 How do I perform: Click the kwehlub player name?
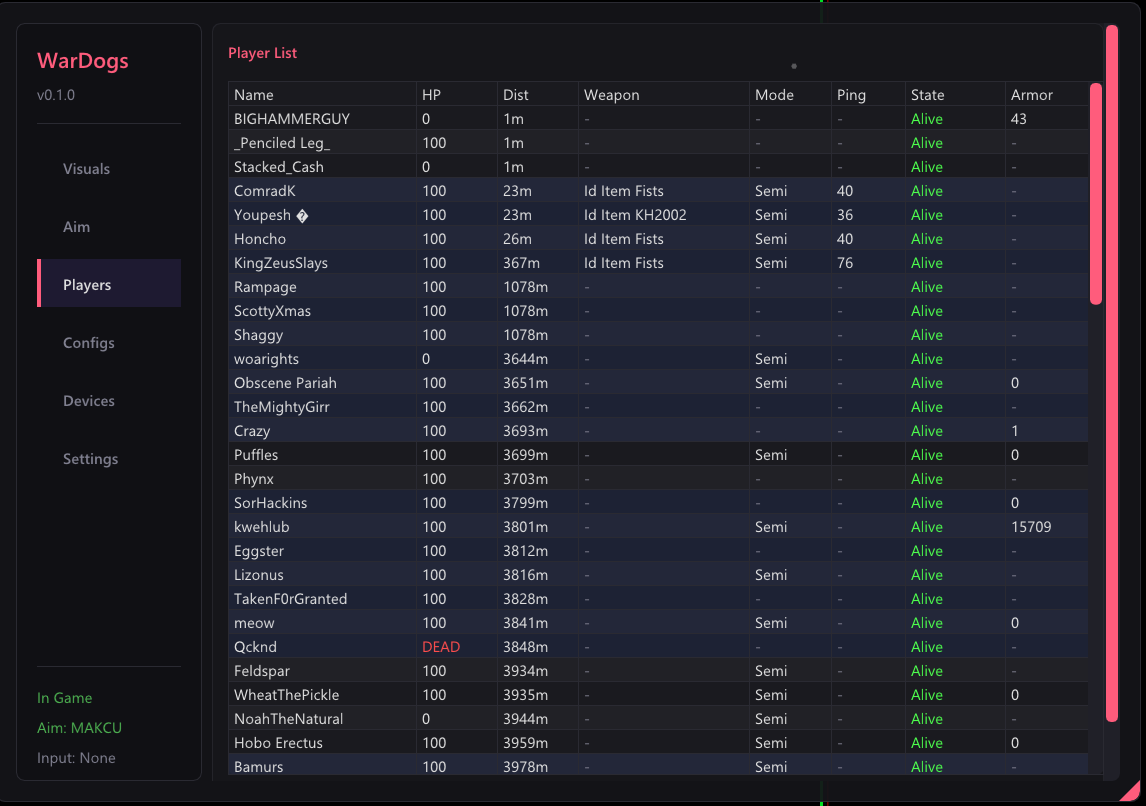pyautogui.click(x=262, y=527)
